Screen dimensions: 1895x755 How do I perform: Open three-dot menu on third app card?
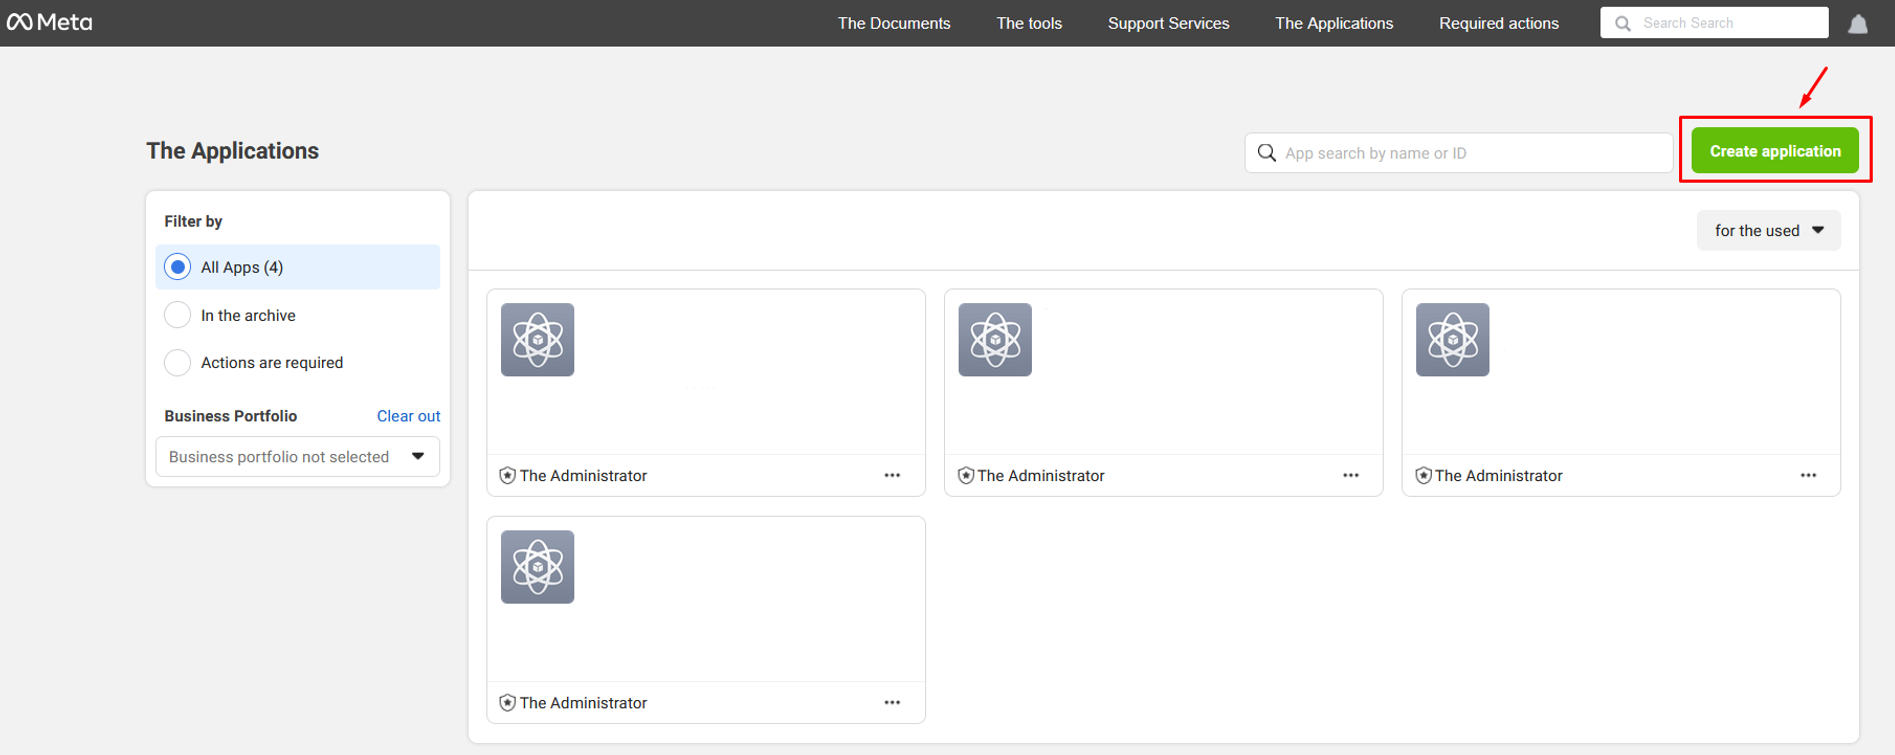pyautogui.click(x=1807, y=476)
